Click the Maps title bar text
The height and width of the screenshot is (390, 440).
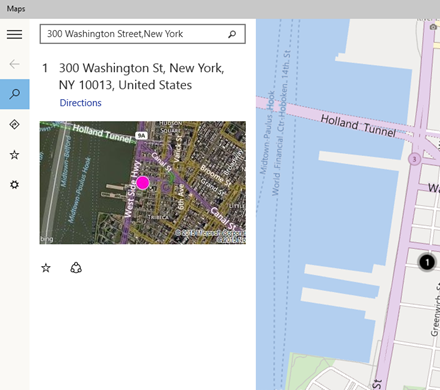pos(16,9)
